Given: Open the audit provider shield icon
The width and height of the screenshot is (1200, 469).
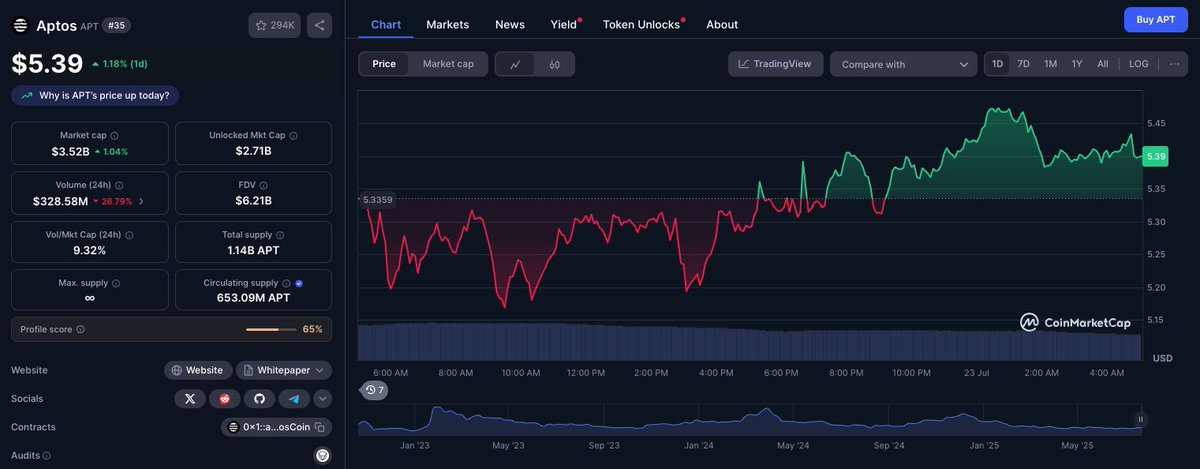Looking at the screenshot, I should 322,455.
